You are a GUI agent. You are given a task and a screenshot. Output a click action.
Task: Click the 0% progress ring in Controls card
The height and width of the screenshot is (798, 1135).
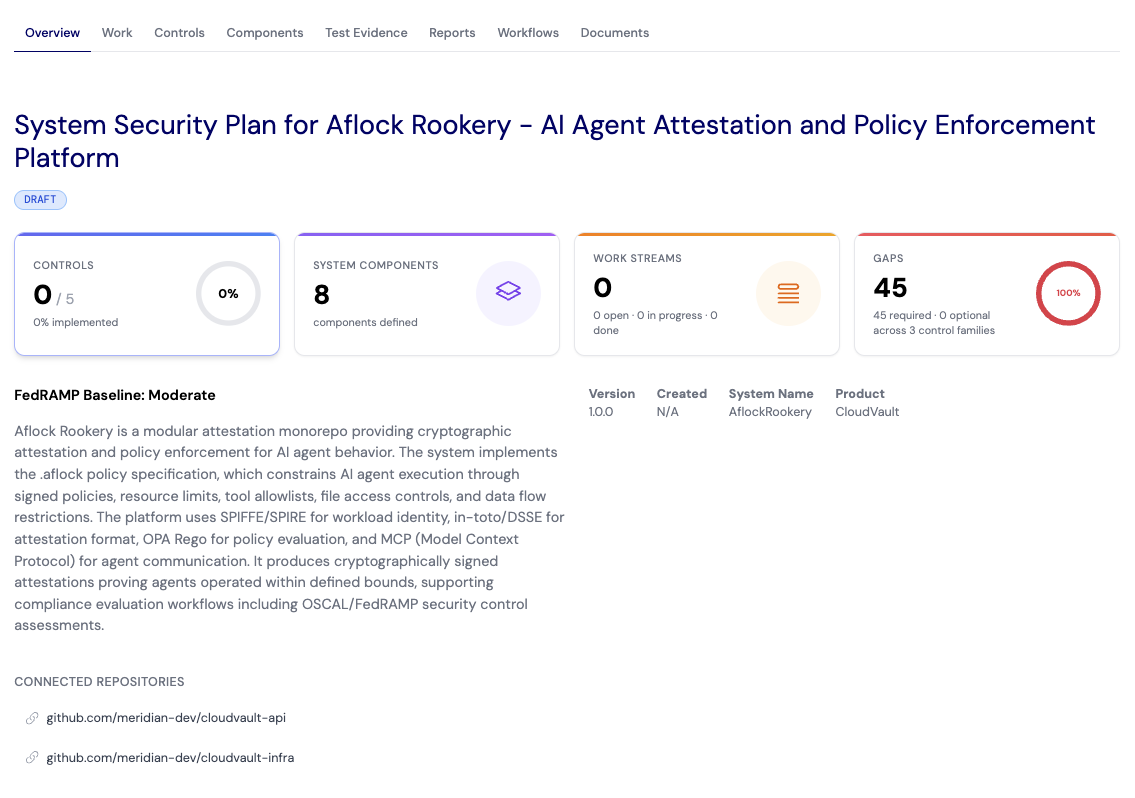(x=228, y=293)
